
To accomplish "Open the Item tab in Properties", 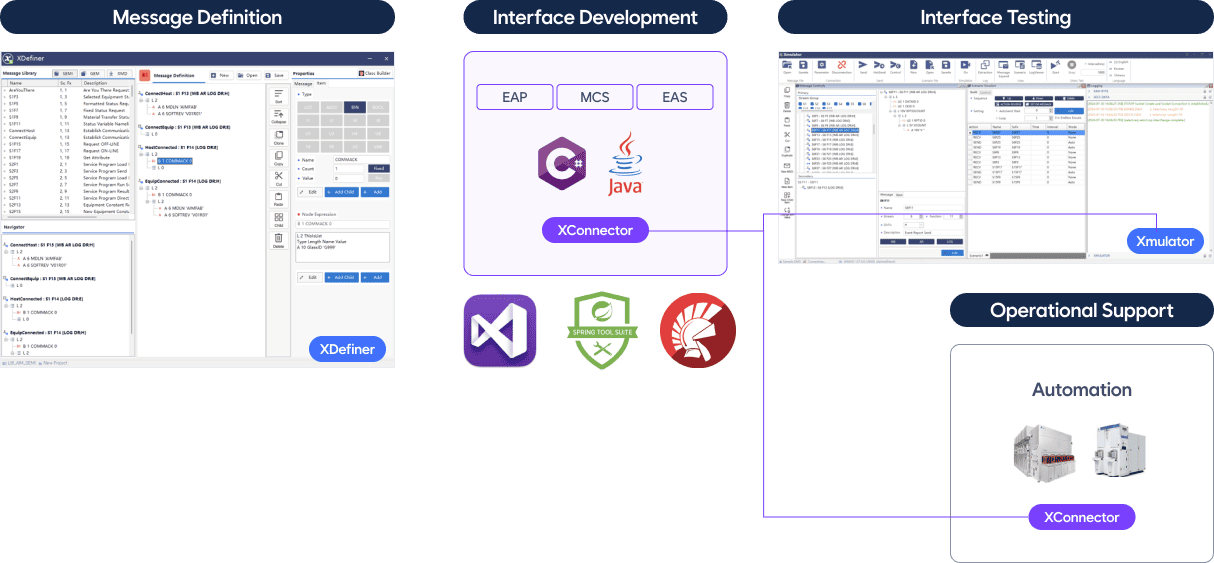I will [x=321, y=83].
